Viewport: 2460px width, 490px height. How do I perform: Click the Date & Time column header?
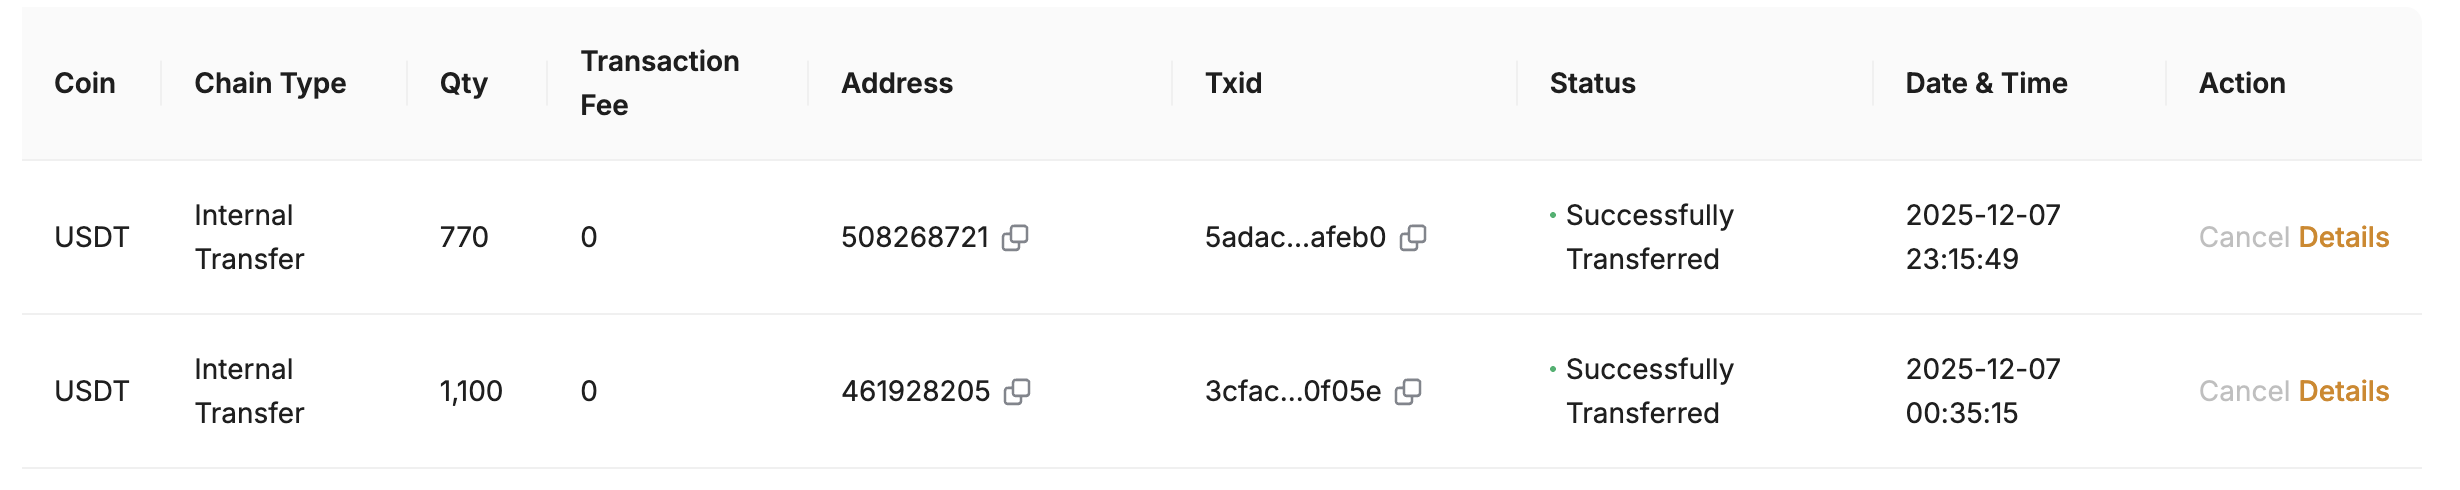pos(1986,84)
